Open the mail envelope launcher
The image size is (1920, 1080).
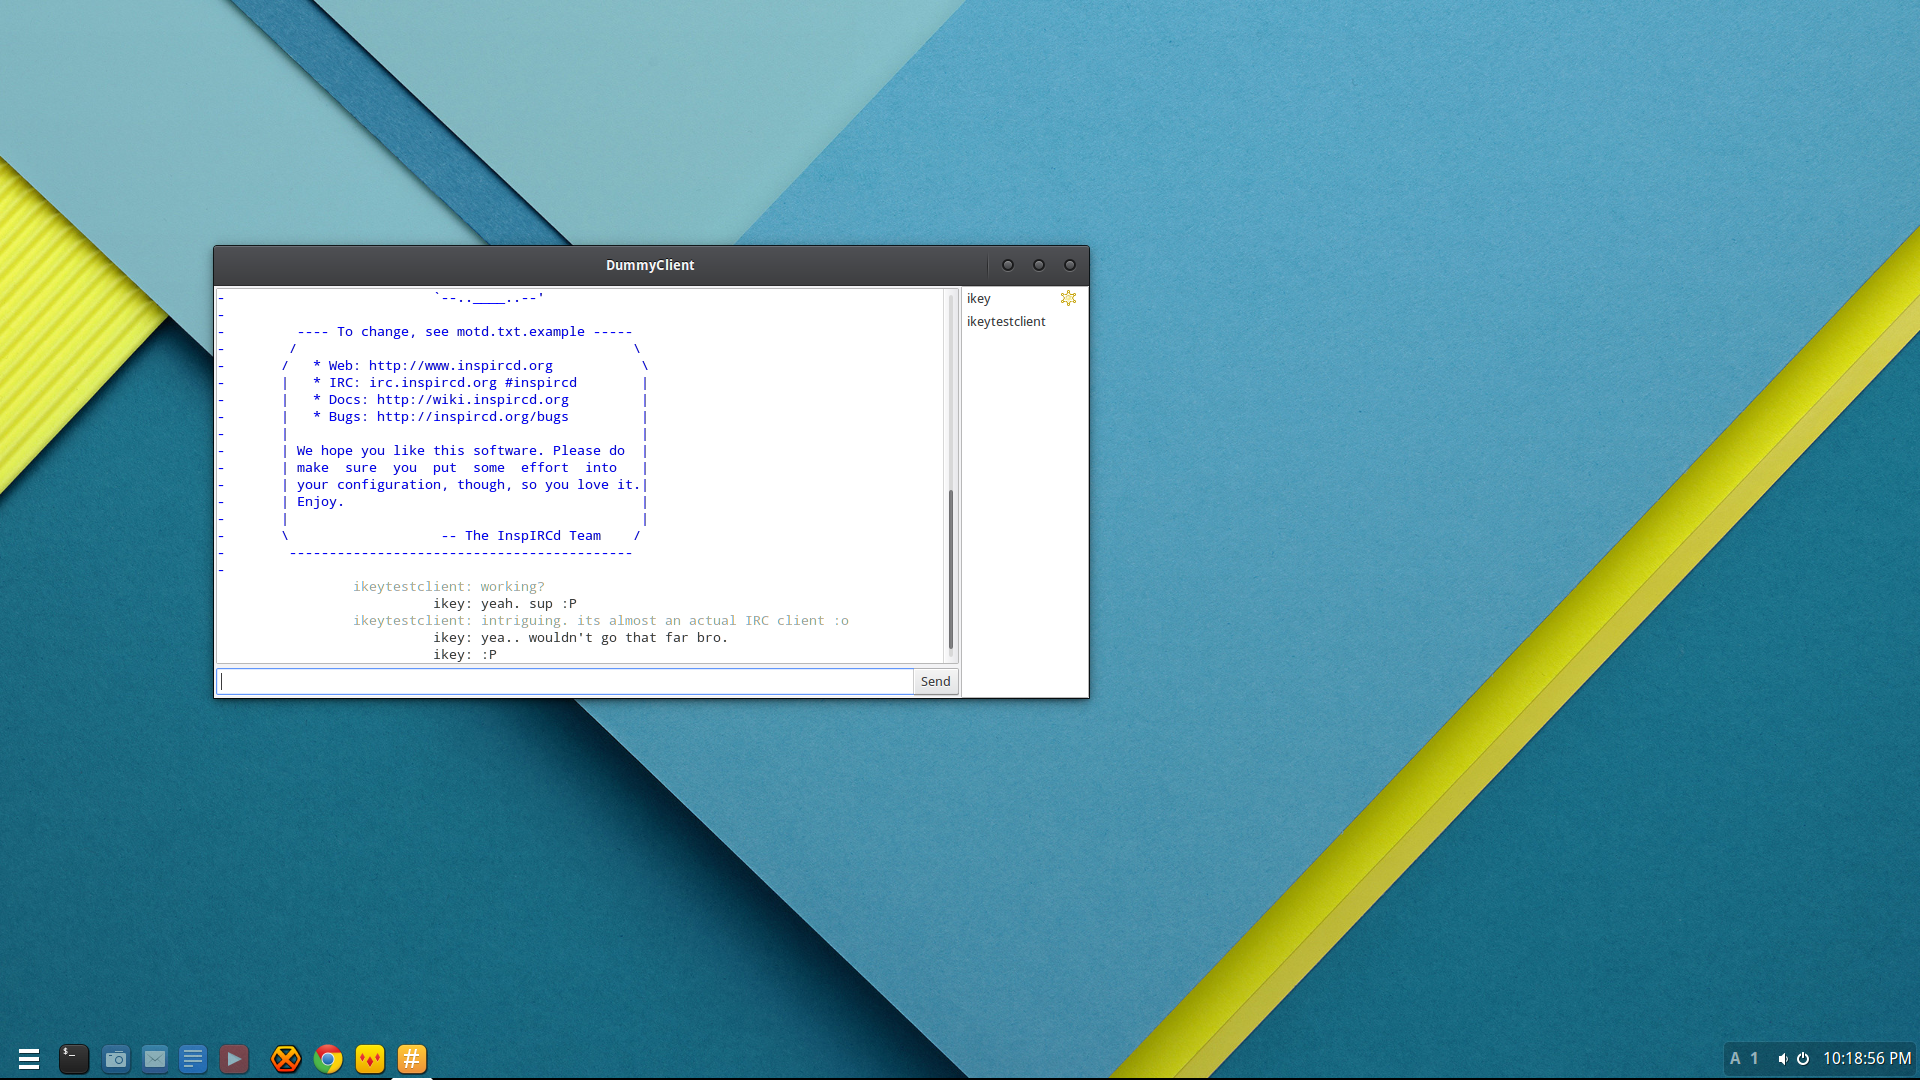click(155, 1059)
